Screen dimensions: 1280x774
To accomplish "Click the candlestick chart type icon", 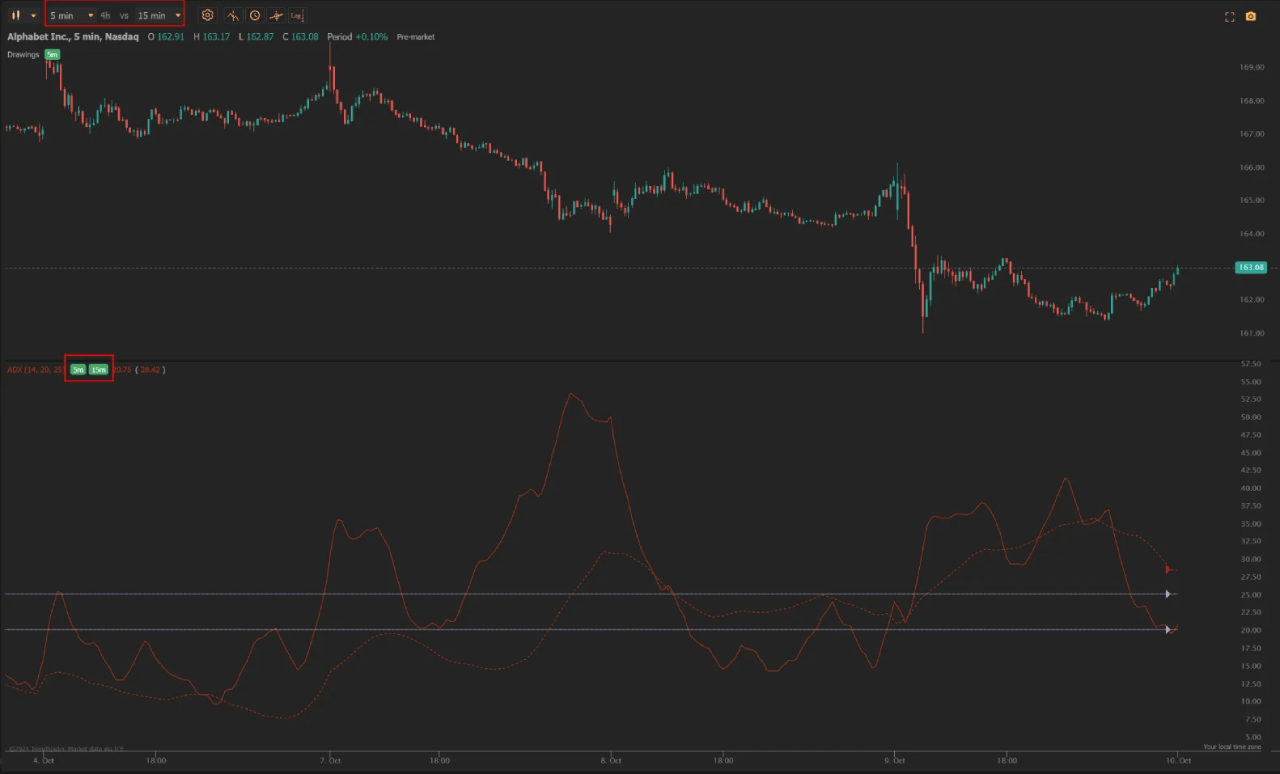I will (x=15, y=15).
